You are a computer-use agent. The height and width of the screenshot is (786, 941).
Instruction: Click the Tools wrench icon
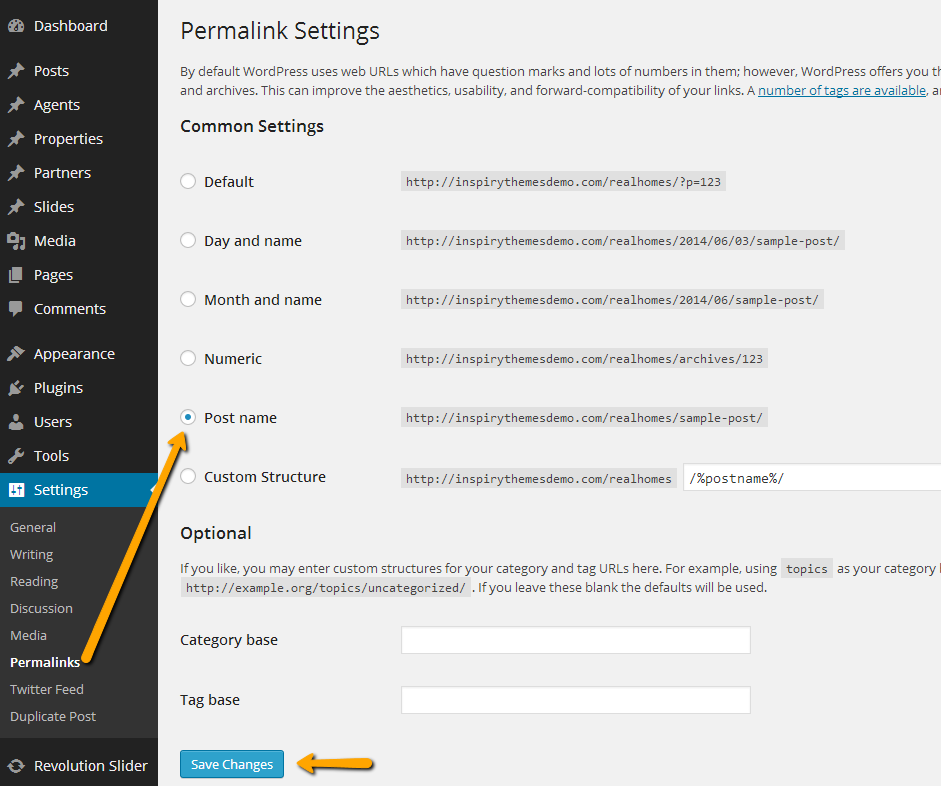[16, 456]
